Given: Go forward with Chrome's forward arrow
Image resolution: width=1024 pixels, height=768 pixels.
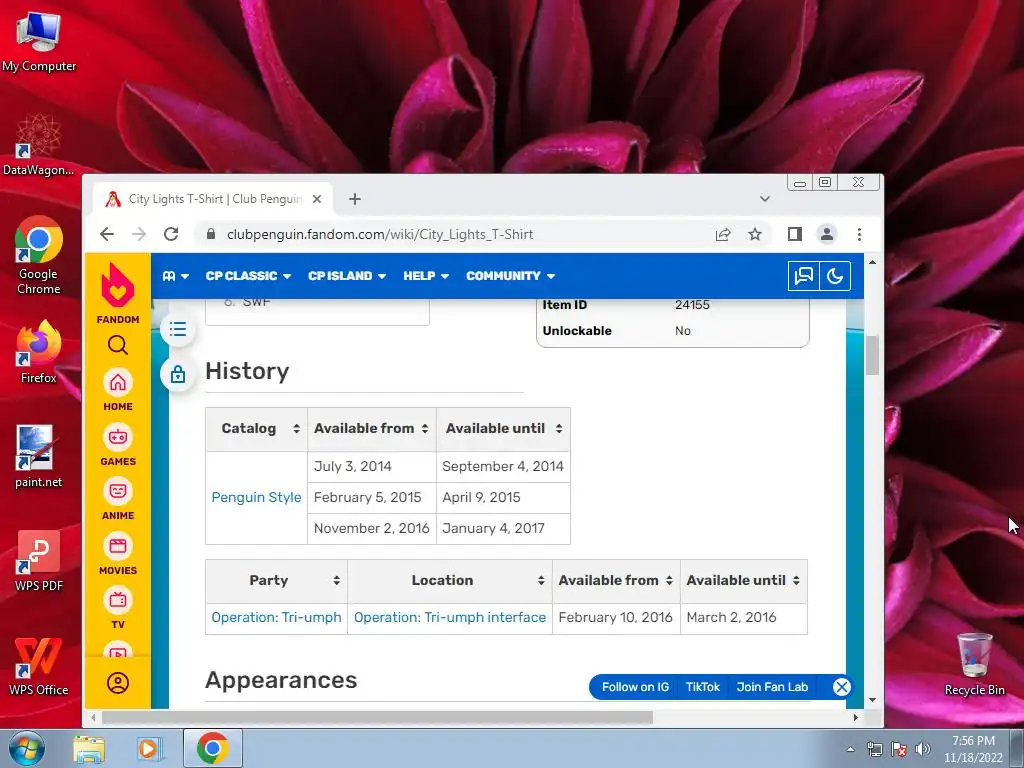Looking at the screenshot, I should [139, 234].
